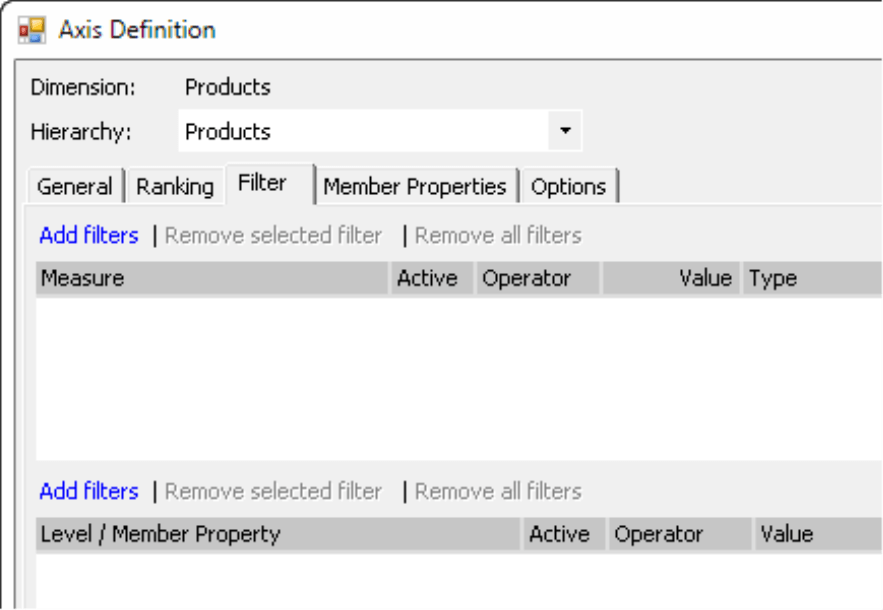Click Remove selected filter above Measure table
This screenshot has height=610, width=883.
[273, 235]
